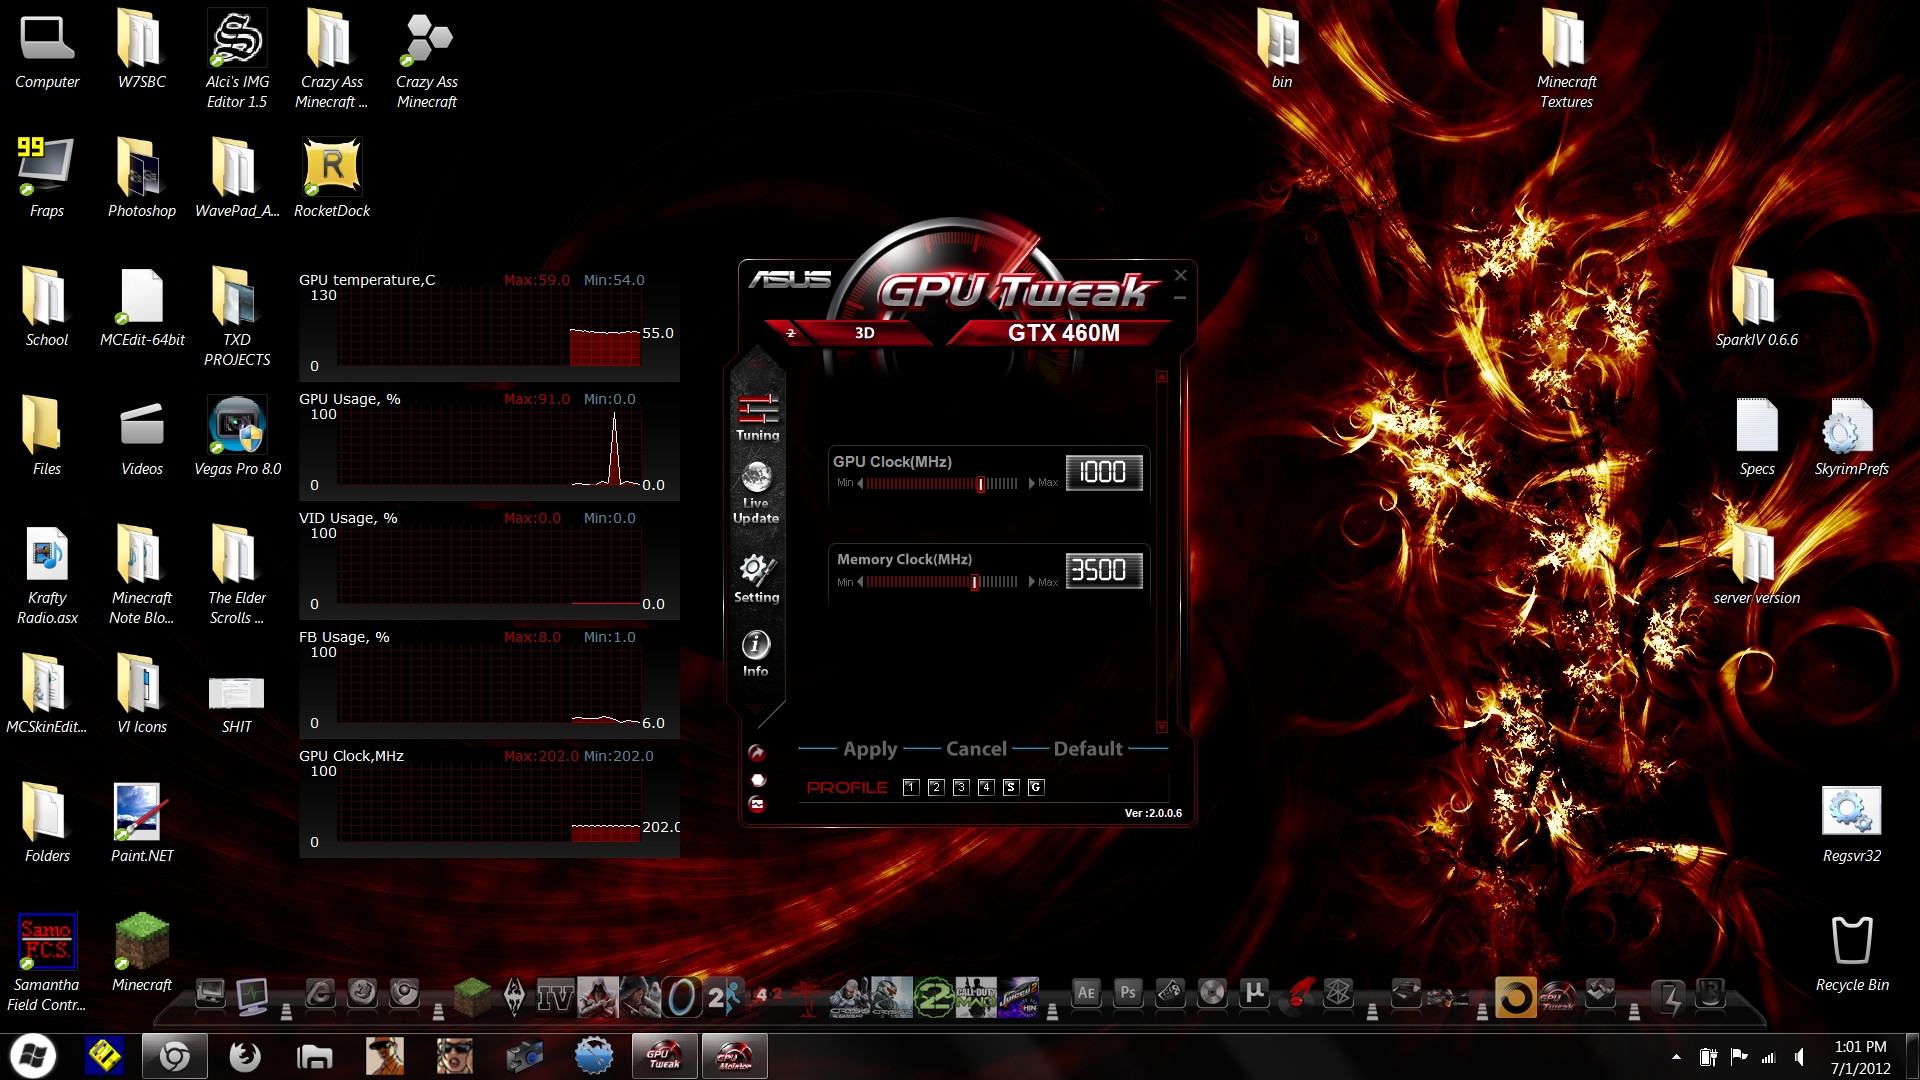Select the Paint.NET desktop icon
This screenshot has width=1920, height=1080.
point(142,822)
